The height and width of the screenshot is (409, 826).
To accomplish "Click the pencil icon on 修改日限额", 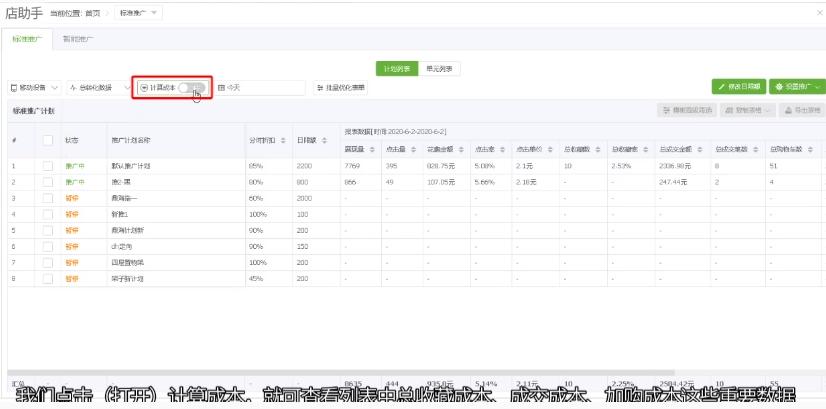I will tap(722, 87).
